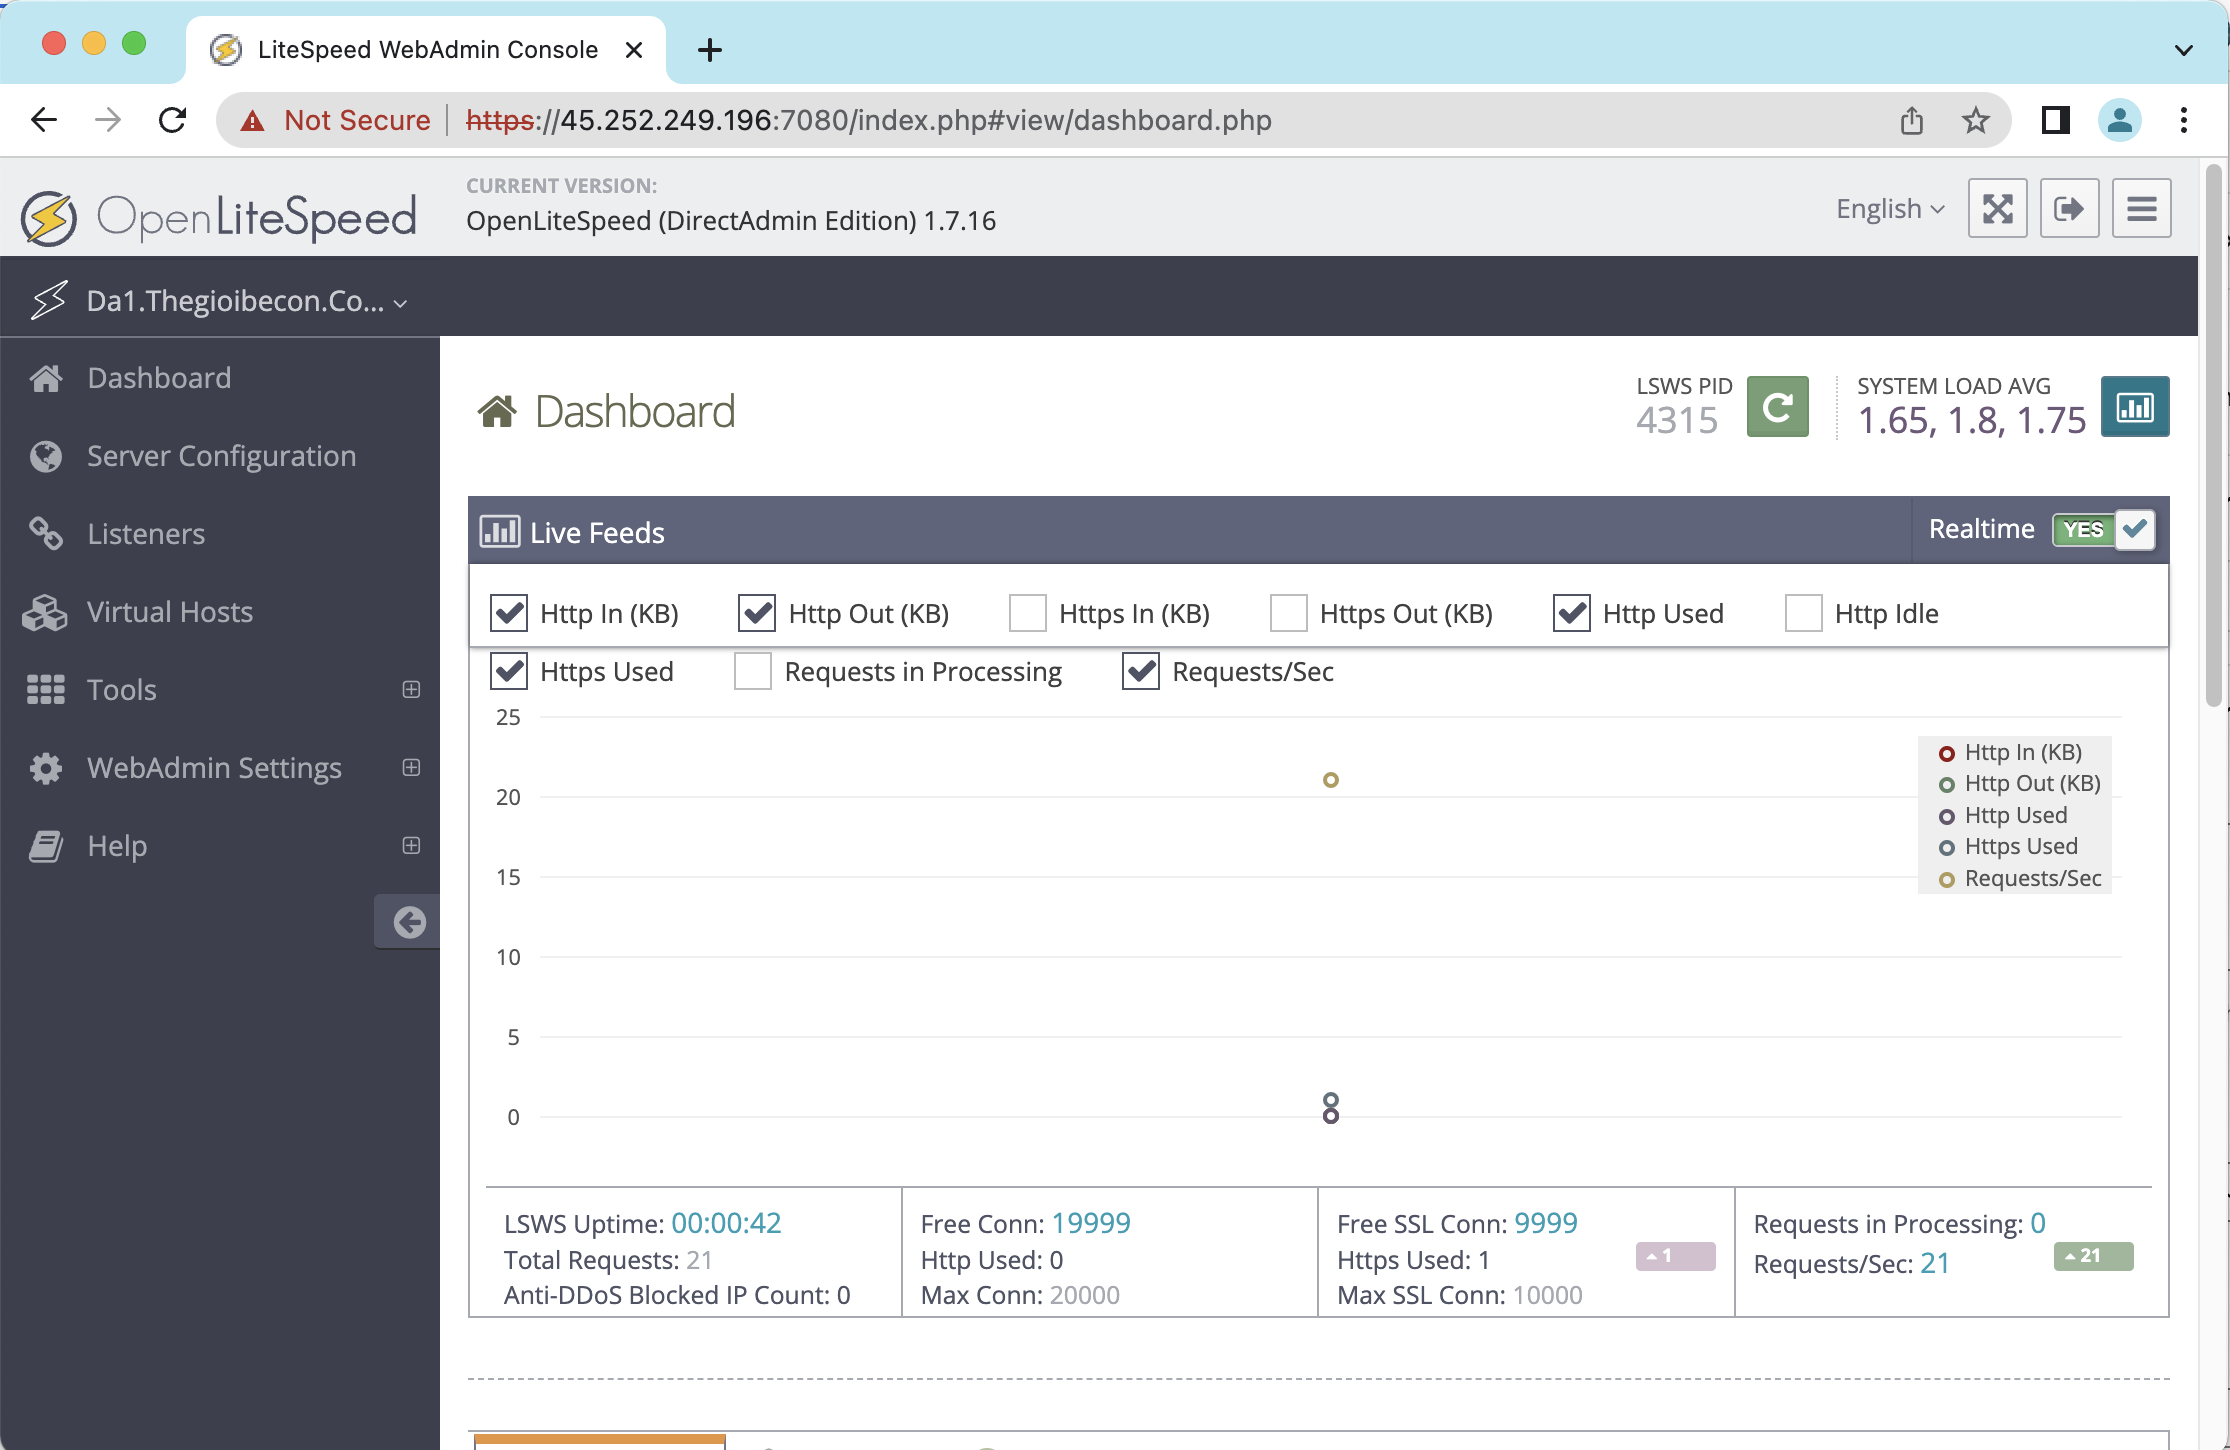Click the page vertical scrollbar
Screen dimensions: 2230x1450
[x=2214, y=435]
